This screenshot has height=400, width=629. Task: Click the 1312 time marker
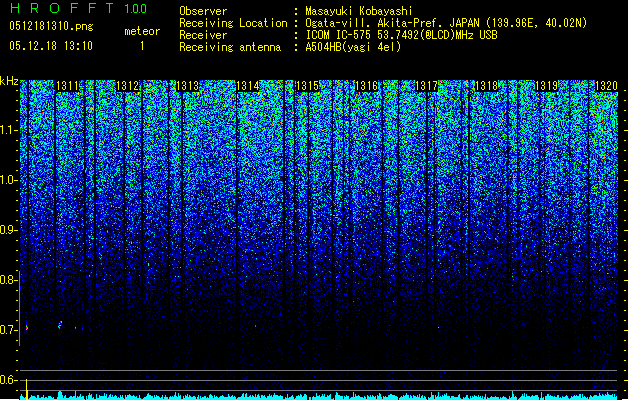pyautogui.click(x=127, y=86)
